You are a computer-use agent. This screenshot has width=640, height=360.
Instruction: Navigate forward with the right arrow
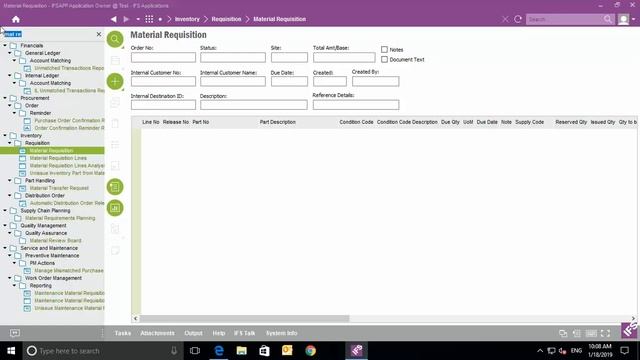(x=126, y=19)
